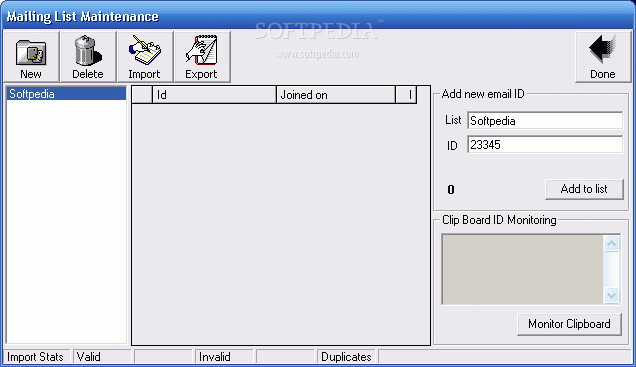This screenshot has width=636, height=367.
Task: Create a New mailing list
Action: [31, 57]
